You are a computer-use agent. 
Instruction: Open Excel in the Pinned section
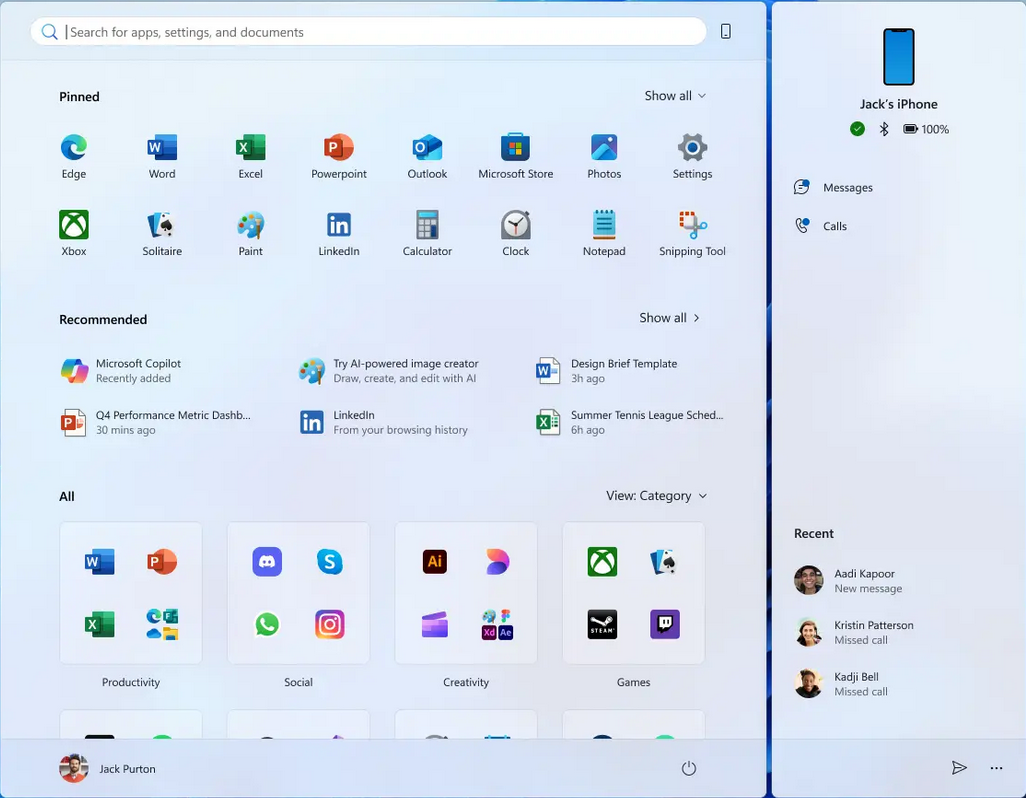(x=251, y=156)
